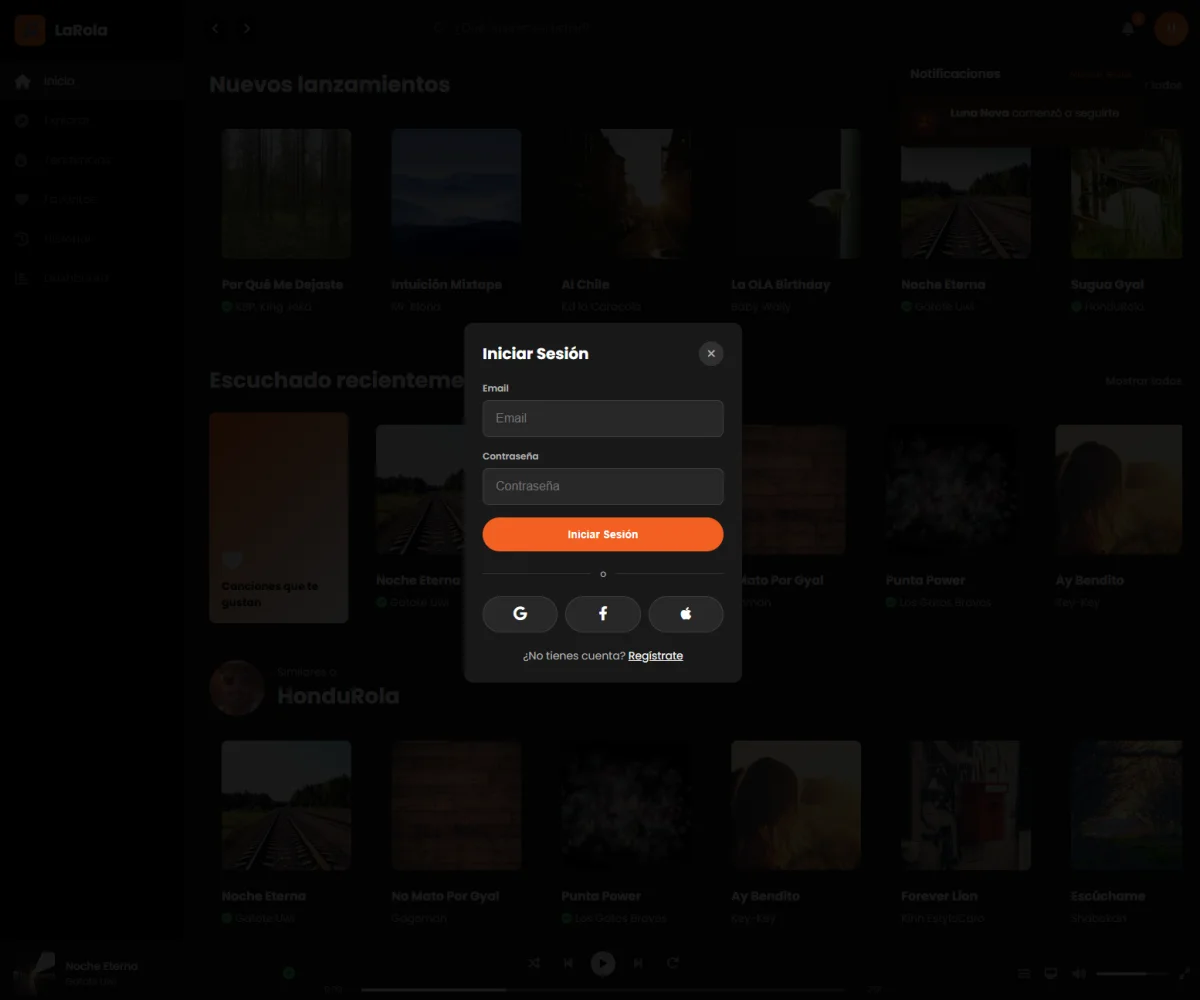Open the Intuición Mixtape album cover
Screen dimensions: 1200x1000
pos(456,194)
